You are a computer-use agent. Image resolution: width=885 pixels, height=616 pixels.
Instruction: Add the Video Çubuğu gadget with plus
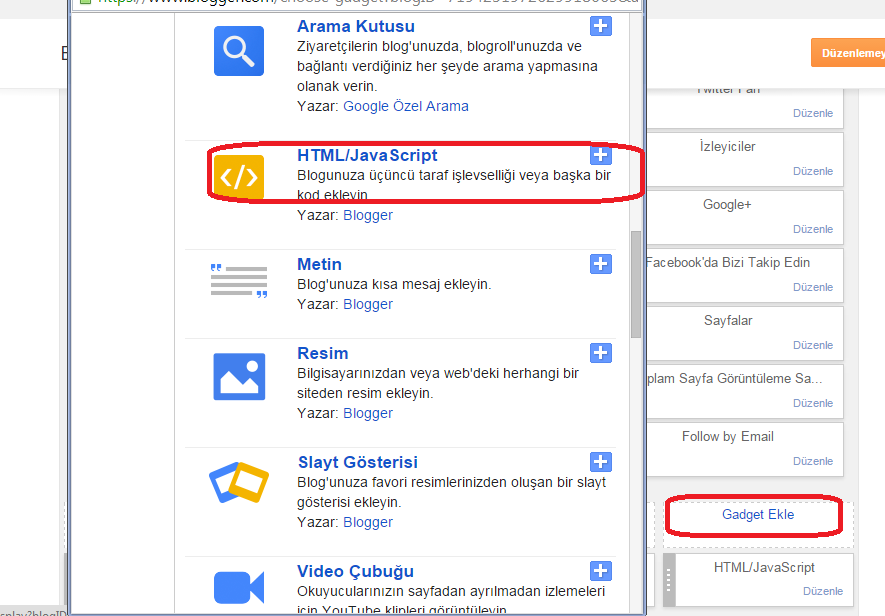click(x=601, y=571)
